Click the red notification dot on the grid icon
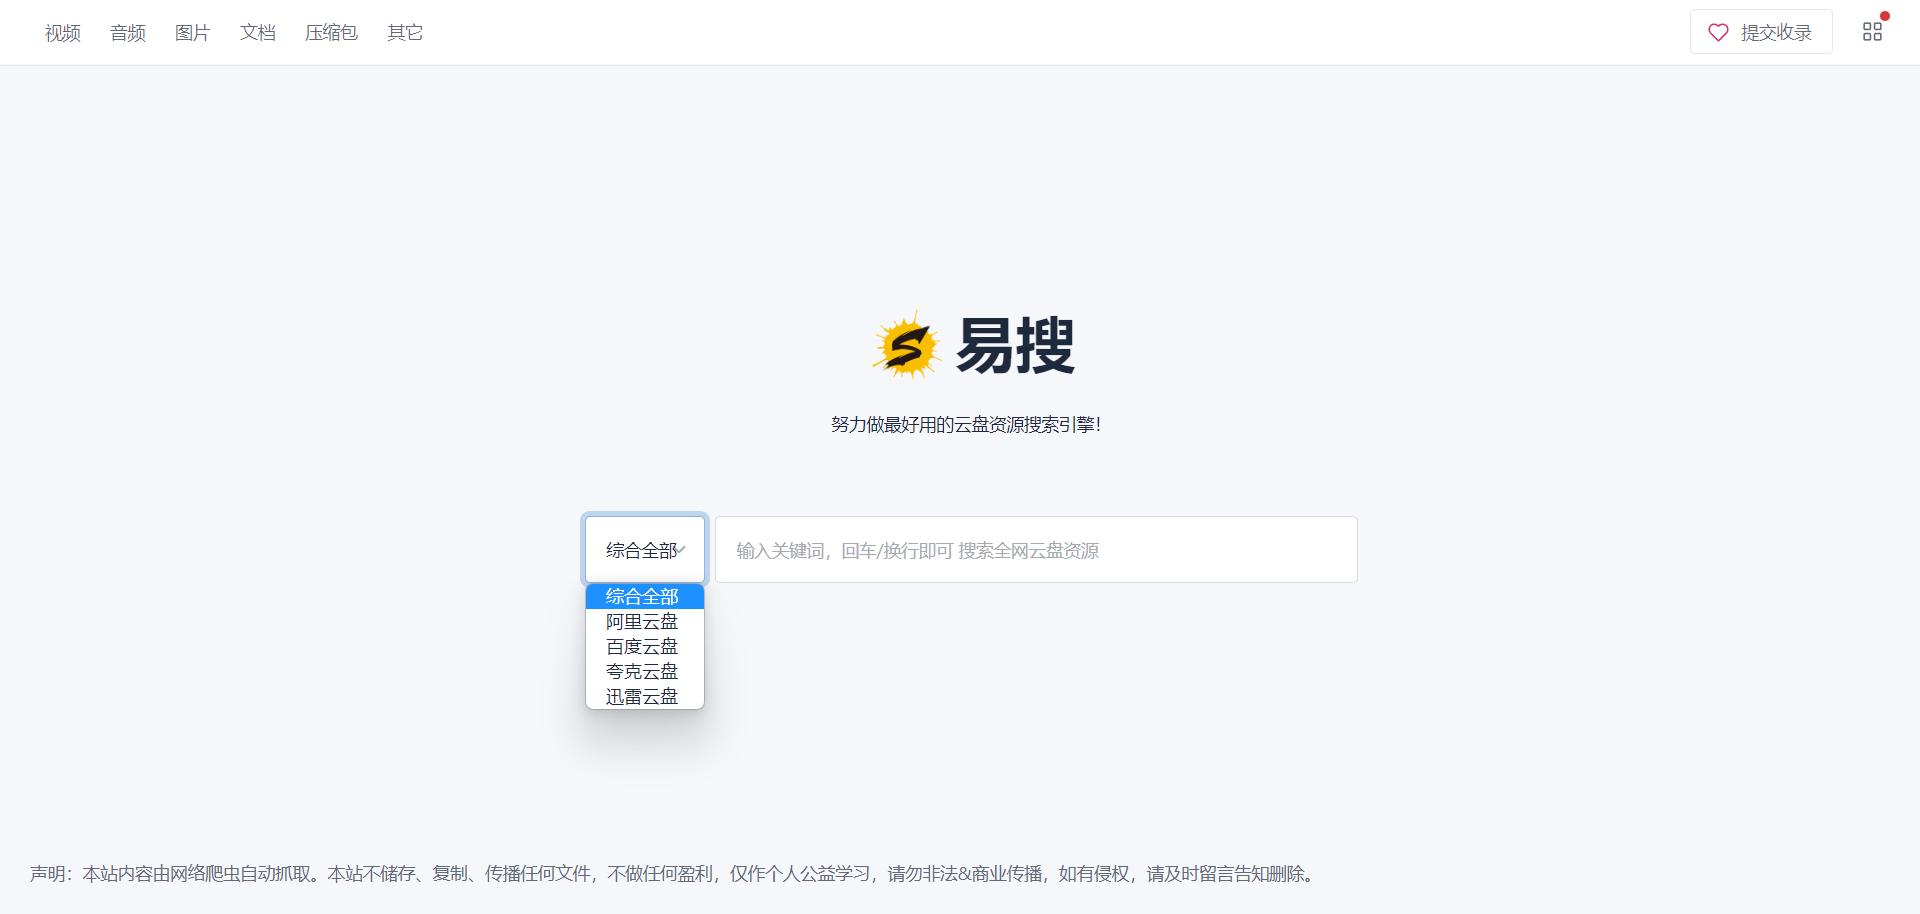 pos(1886,15)
